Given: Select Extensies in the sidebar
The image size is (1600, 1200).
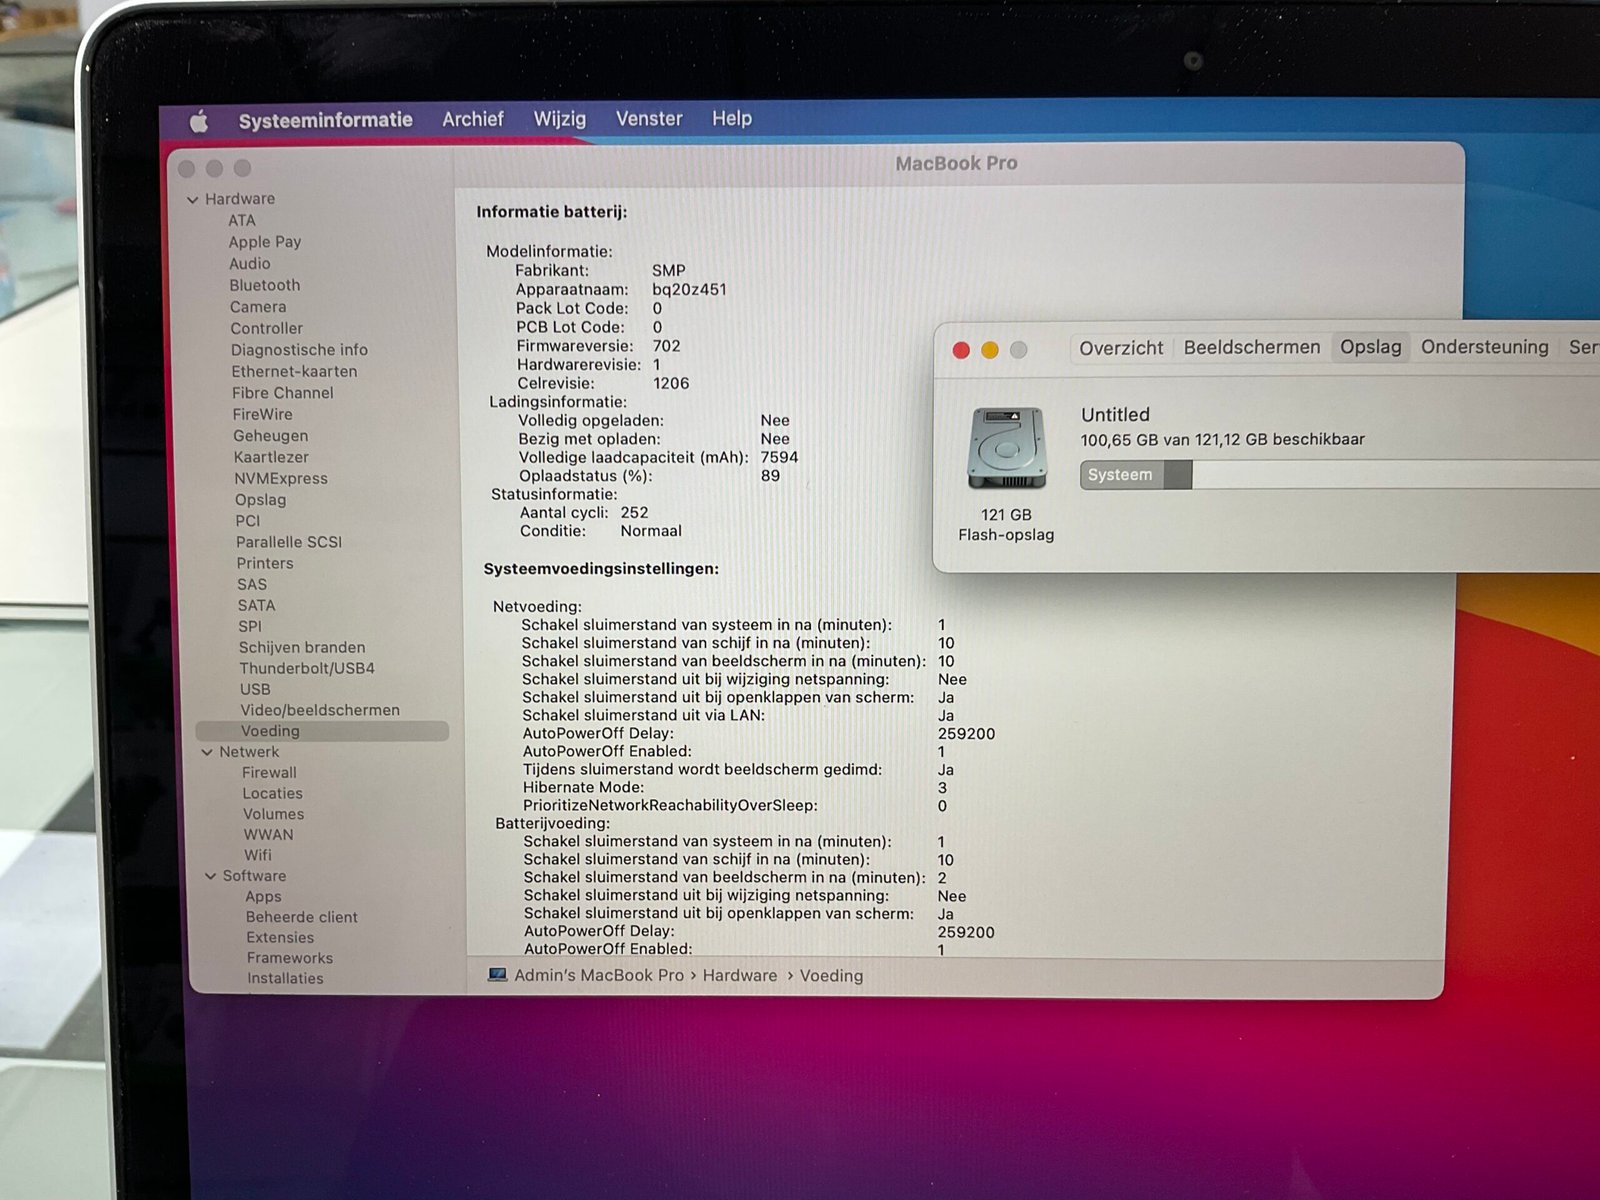Looking at the screenshot, I should point(280,938).
